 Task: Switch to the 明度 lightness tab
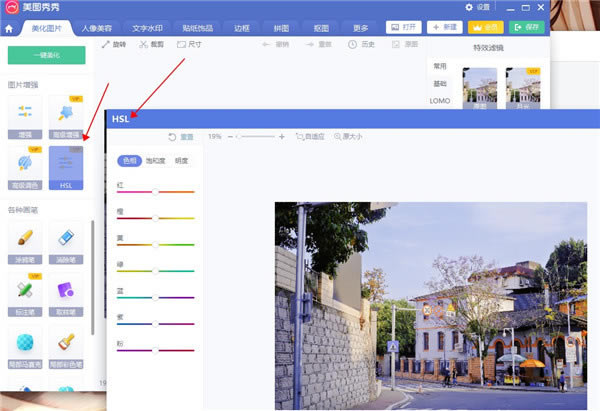coord(181,161)
